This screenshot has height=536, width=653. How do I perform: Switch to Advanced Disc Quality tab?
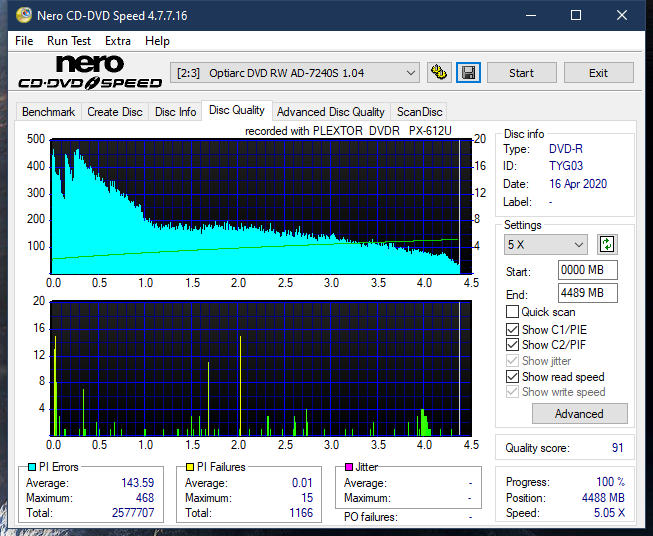point(331,112)
